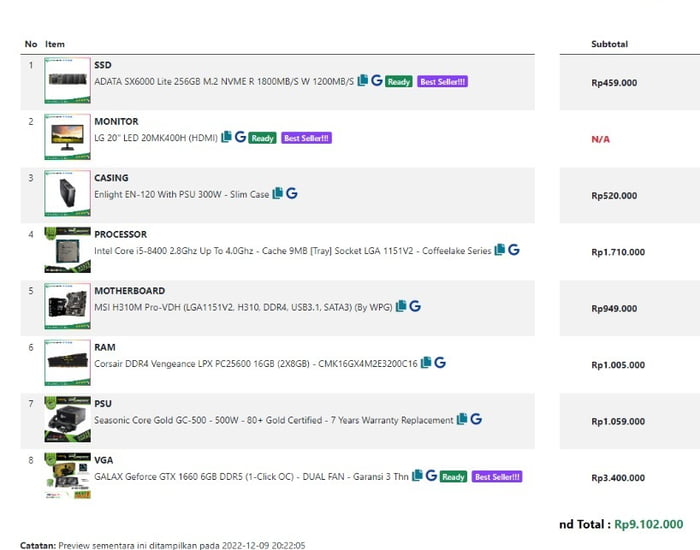Click the Subtotal column header
This screenshot has height=550, width=700.
click(609, 44)
